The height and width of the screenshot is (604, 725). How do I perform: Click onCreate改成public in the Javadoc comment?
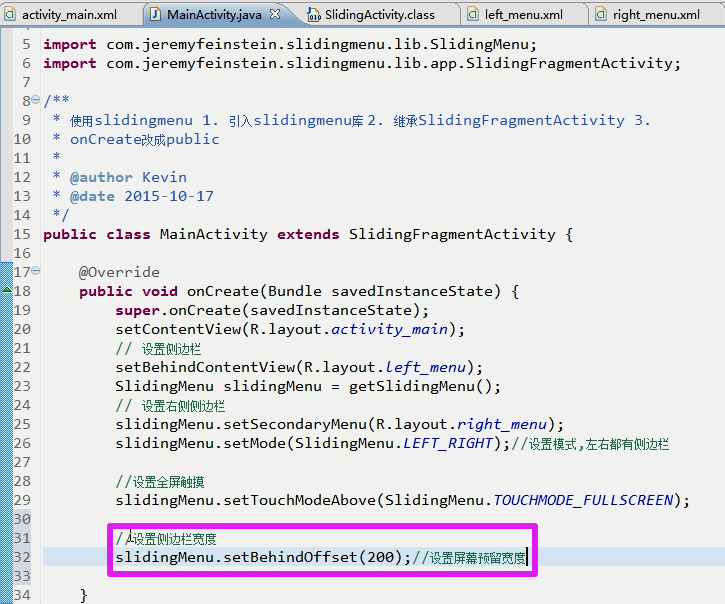point(145,139)
